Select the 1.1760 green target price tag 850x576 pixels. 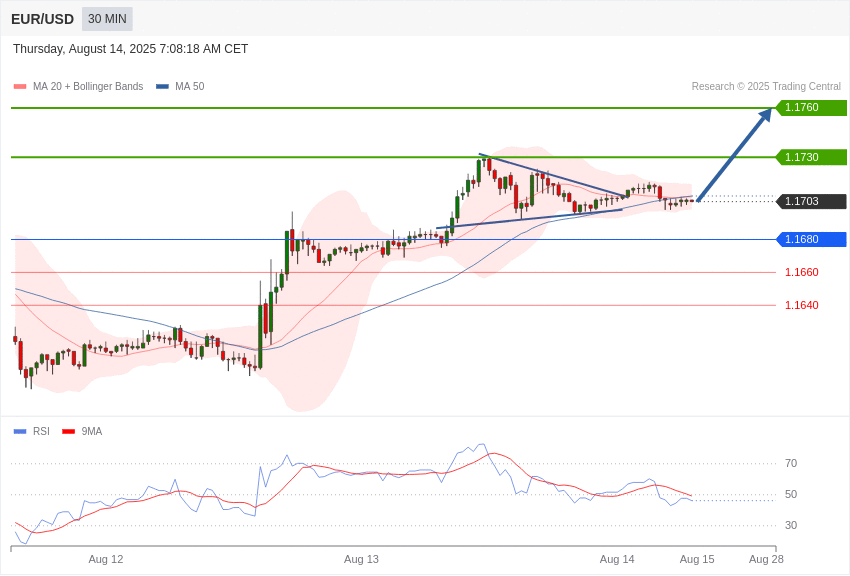(x=811, y=107)
